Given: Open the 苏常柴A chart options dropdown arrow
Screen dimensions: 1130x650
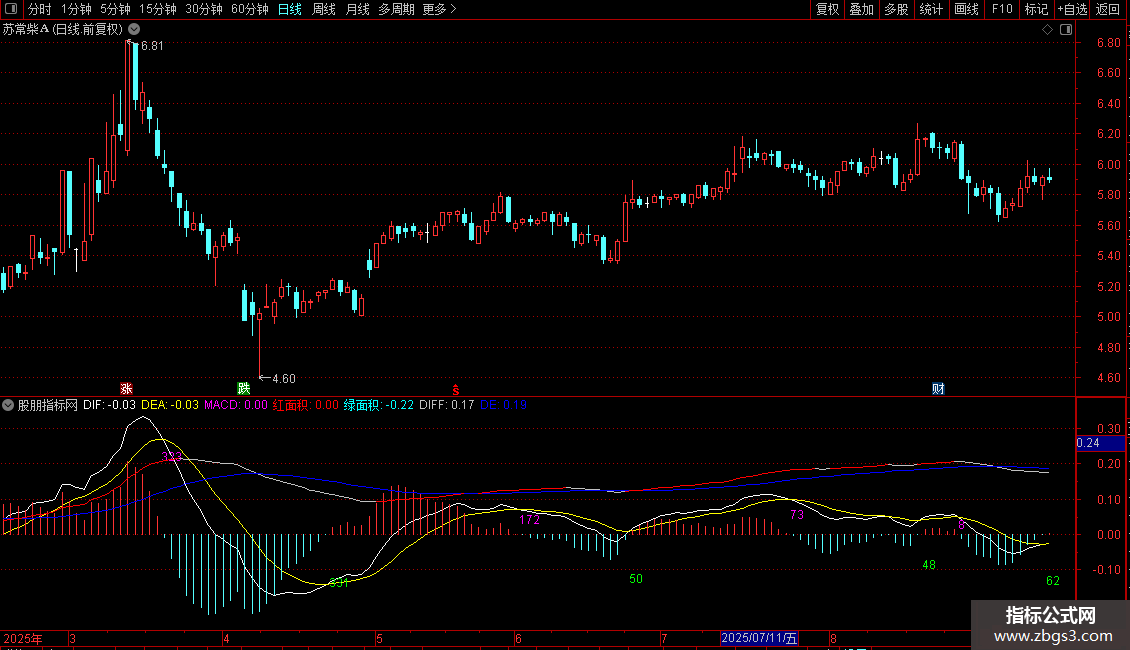Looking at the screenshot, I should [134, 30].
